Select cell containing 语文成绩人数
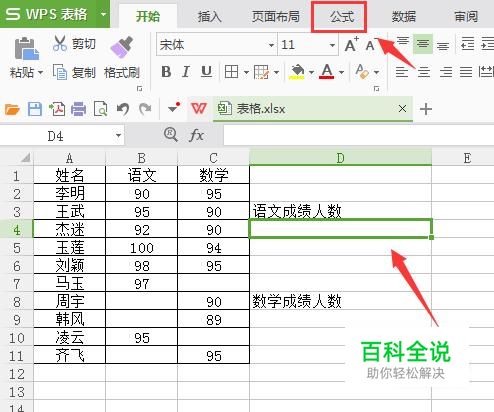The height and width of the screenshot is (412, 494). click(x=340, y=211)
